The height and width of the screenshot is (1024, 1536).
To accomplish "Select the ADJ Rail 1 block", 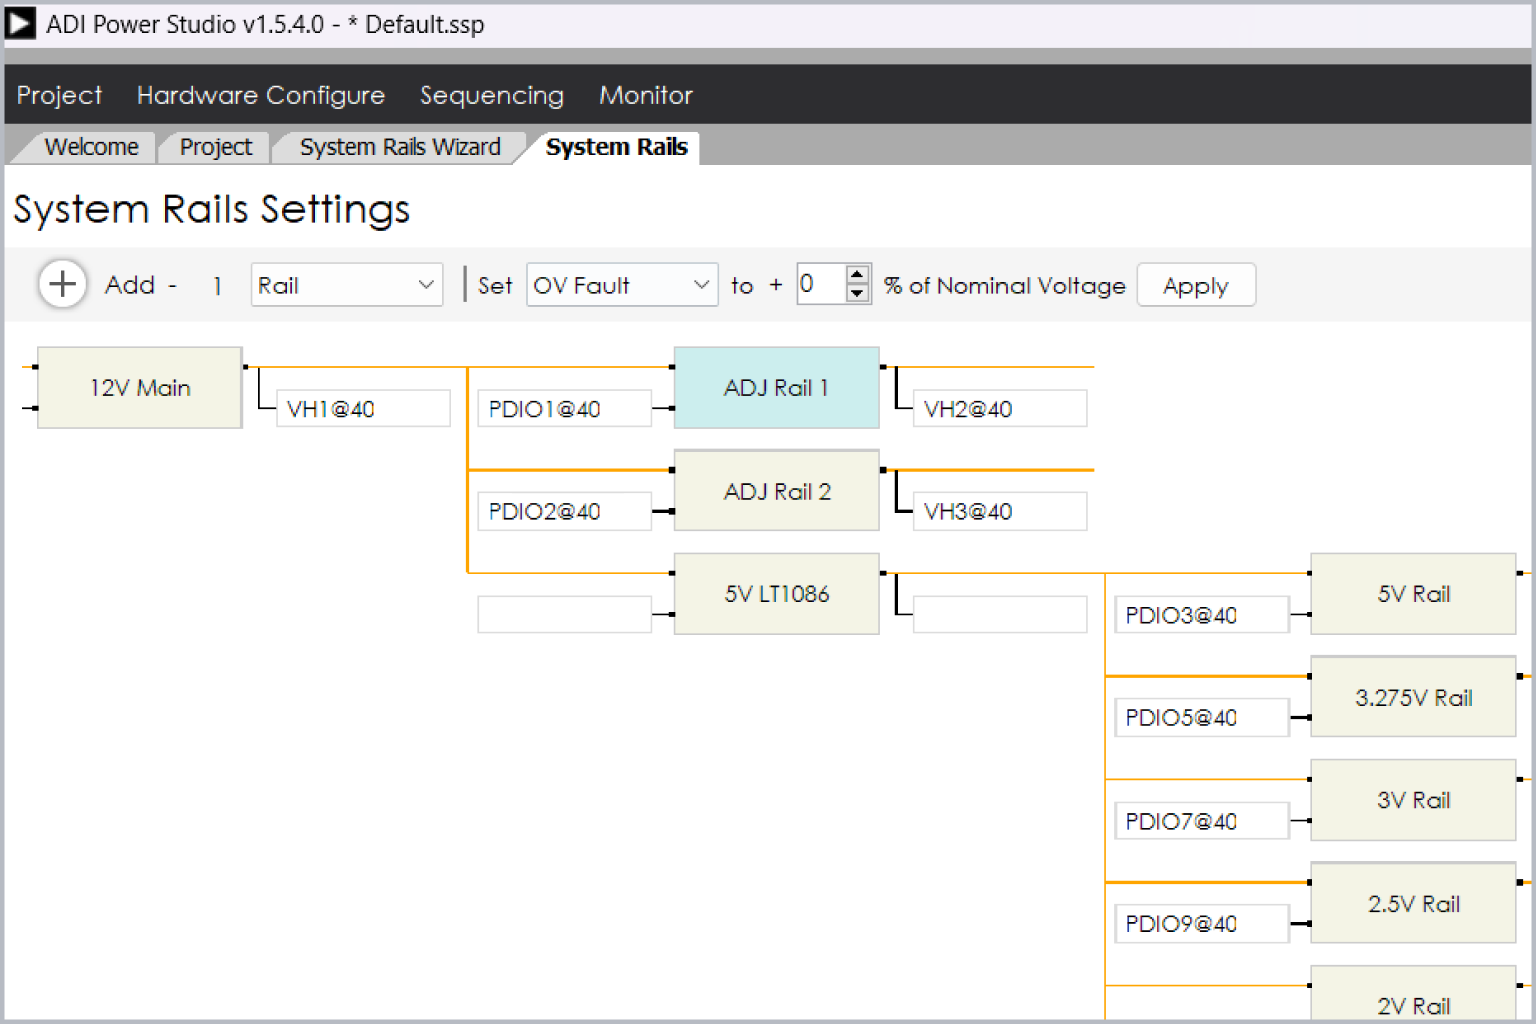I will tap(776, 388).
